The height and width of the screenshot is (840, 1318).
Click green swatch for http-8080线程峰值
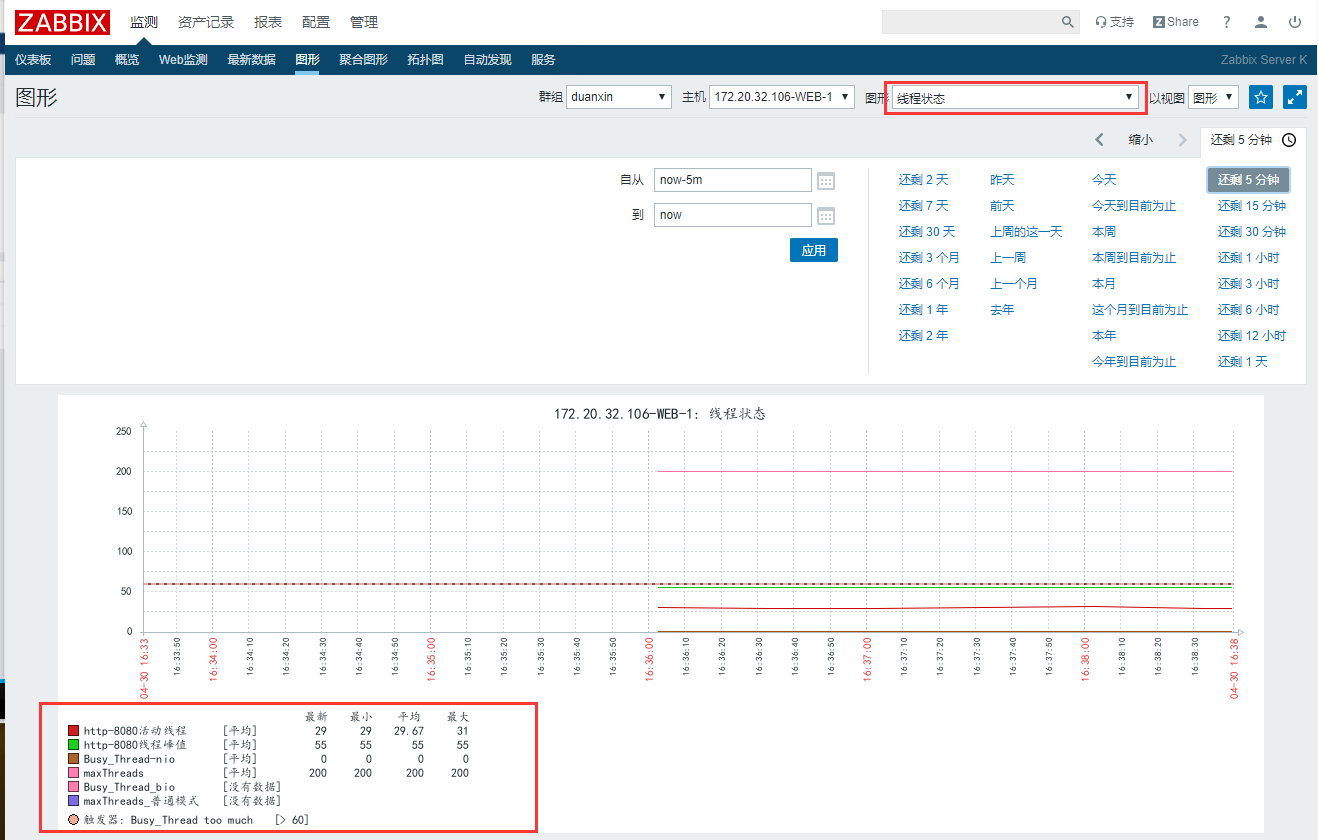73,745
